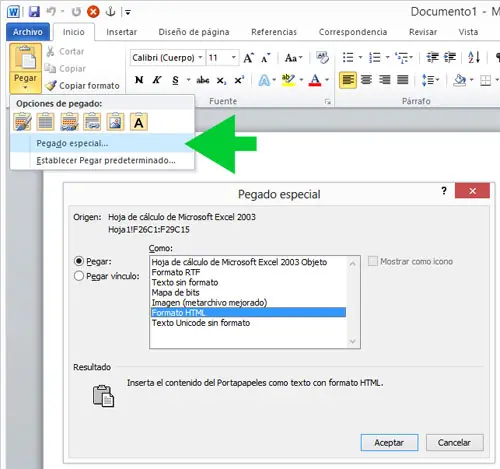Click the Save icon in quick access toolbar
This screenshot has height=469, width=500.
(x=34, y=12)
